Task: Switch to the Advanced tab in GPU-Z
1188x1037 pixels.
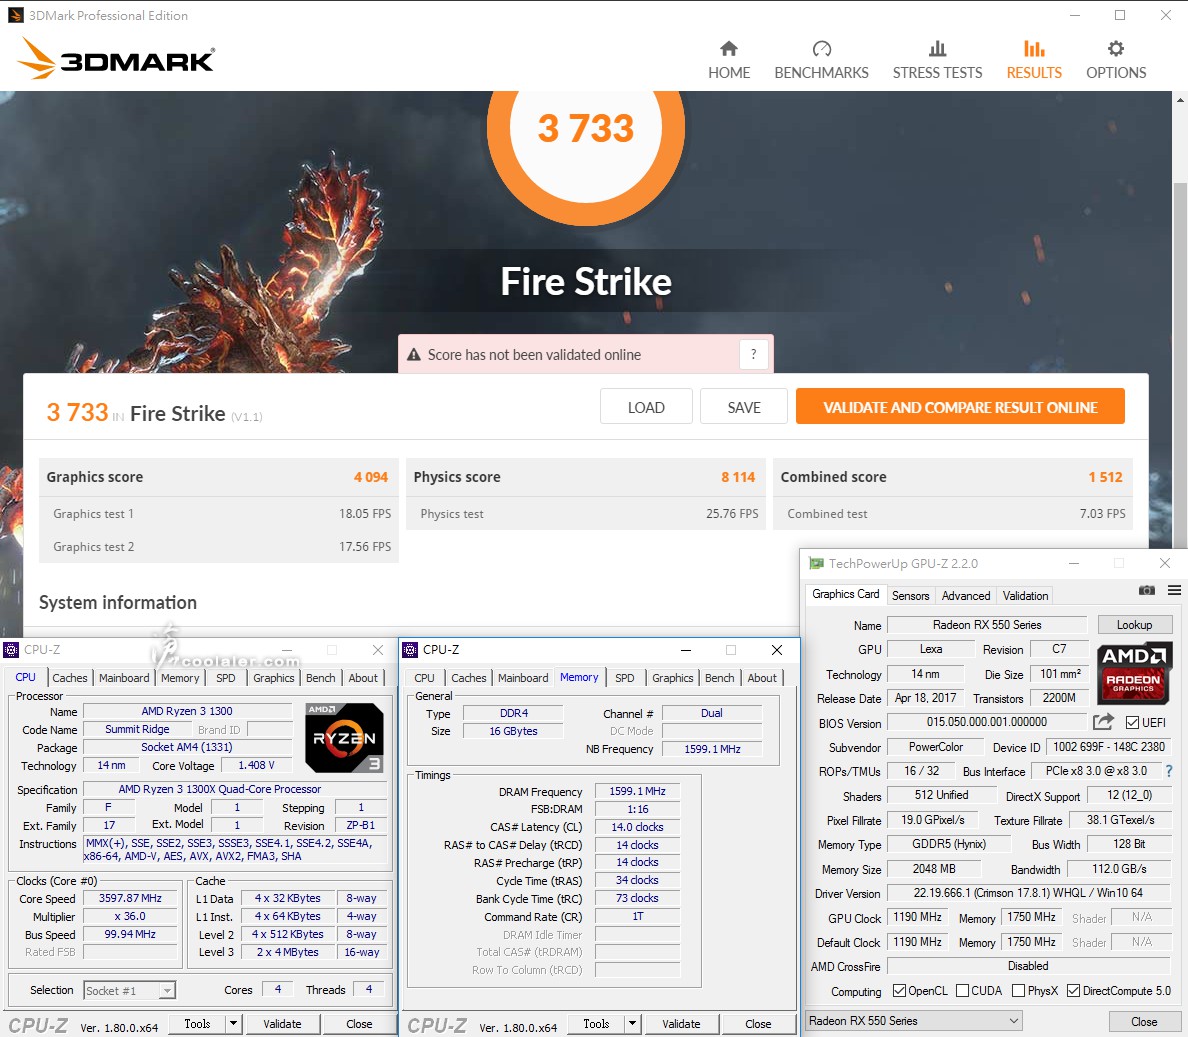Action: tap(965, 595)
